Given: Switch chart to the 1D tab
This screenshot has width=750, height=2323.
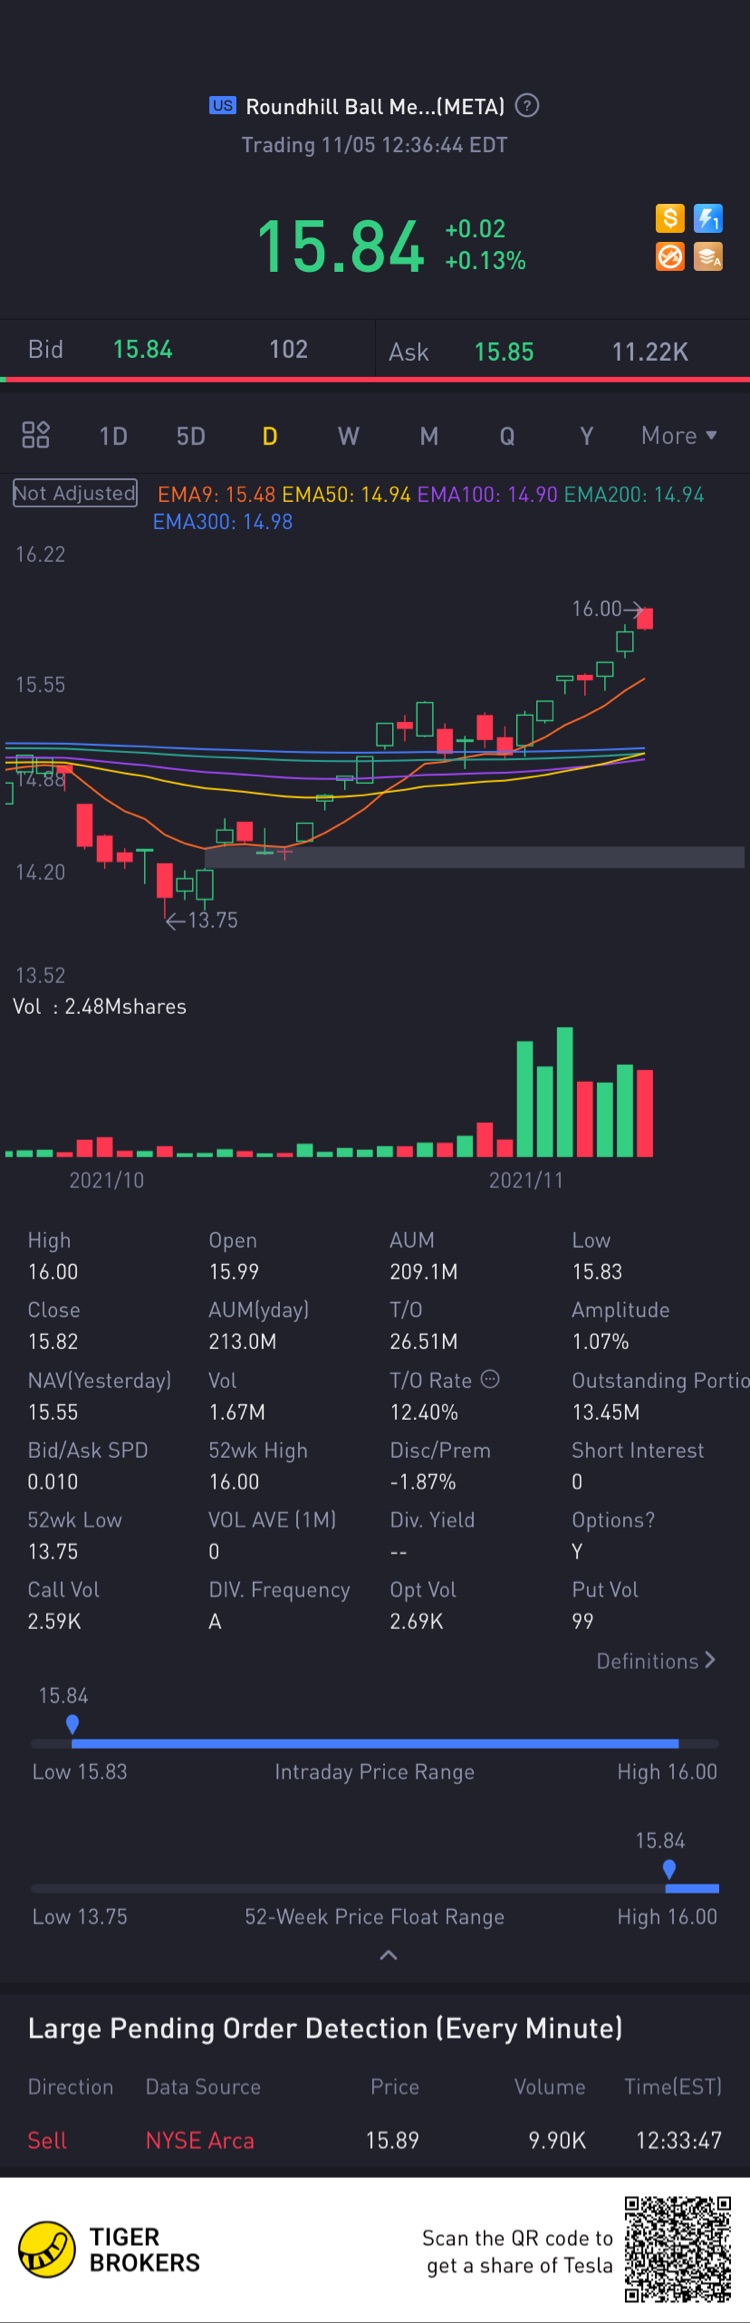Looking at the screenshot, I should tap(113, 436).
